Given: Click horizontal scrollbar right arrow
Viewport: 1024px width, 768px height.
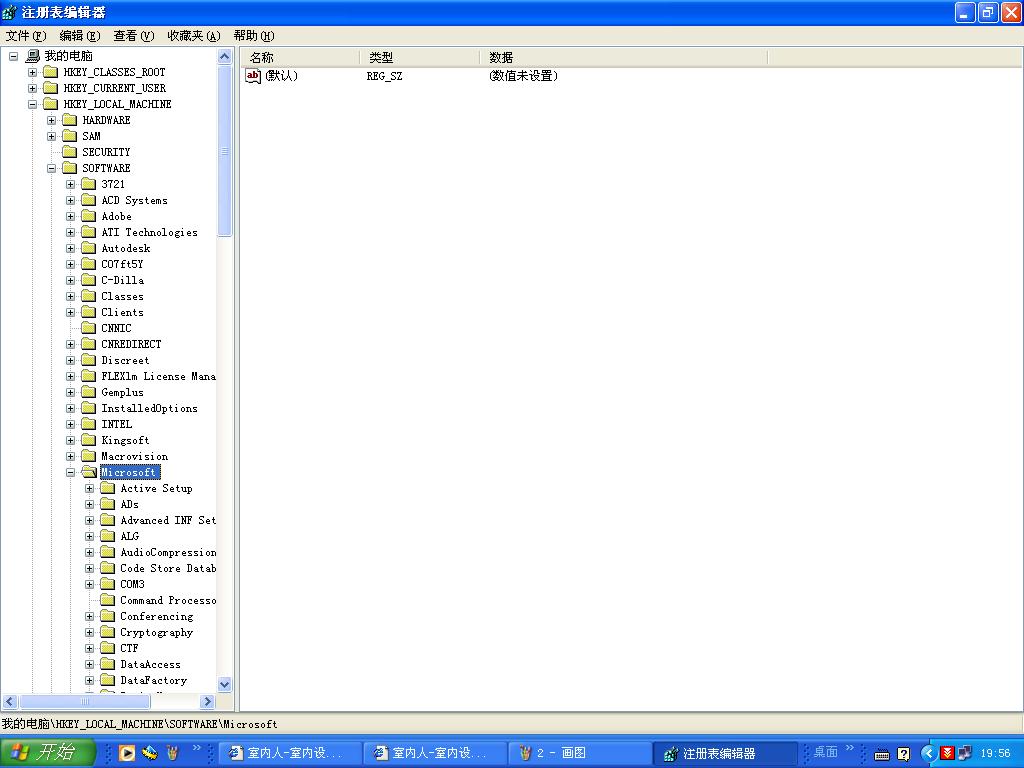Looking at the screenshot, I should (x=207, y=701).
